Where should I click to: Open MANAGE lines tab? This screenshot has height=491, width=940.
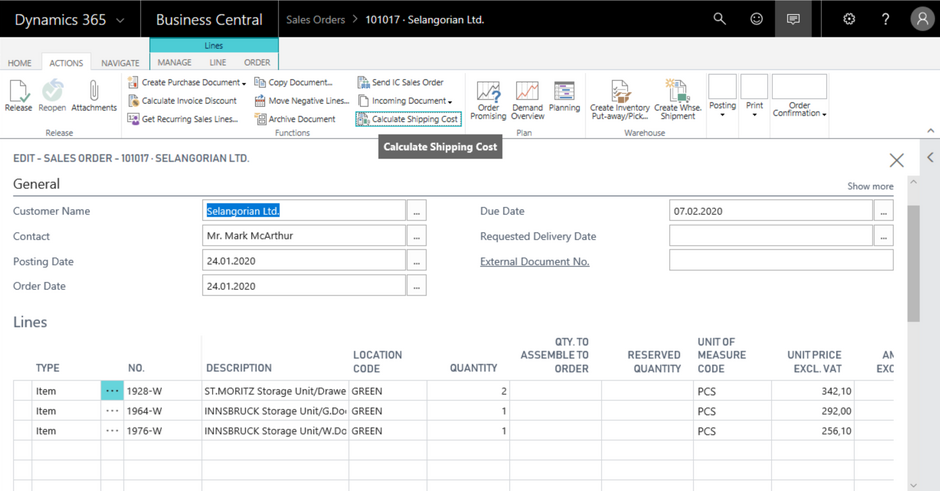coord(174,62)
